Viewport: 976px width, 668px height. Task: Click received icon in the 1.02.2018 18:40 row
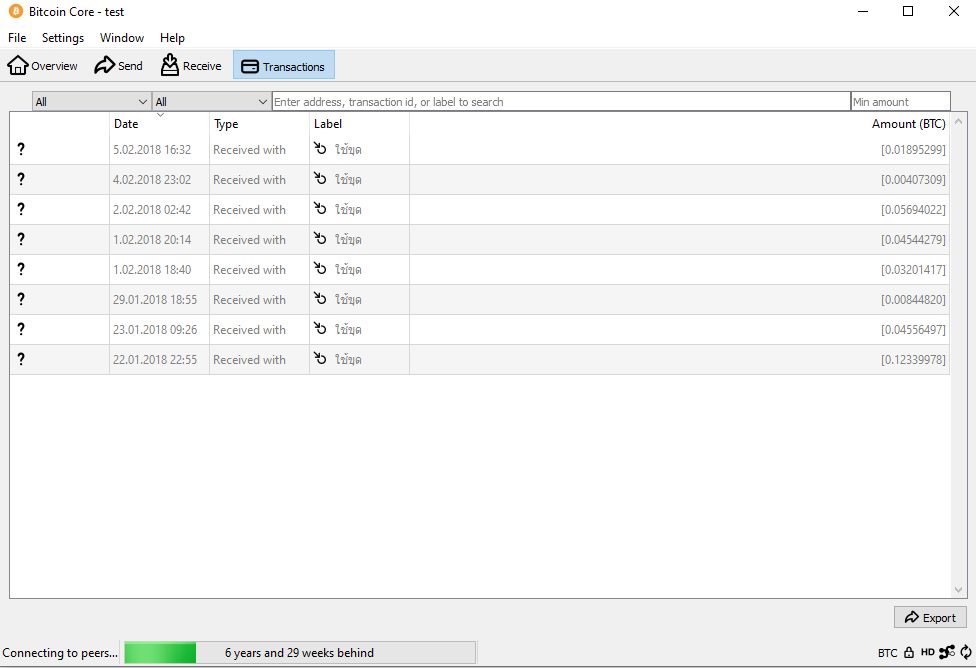(x=320, y=268)
